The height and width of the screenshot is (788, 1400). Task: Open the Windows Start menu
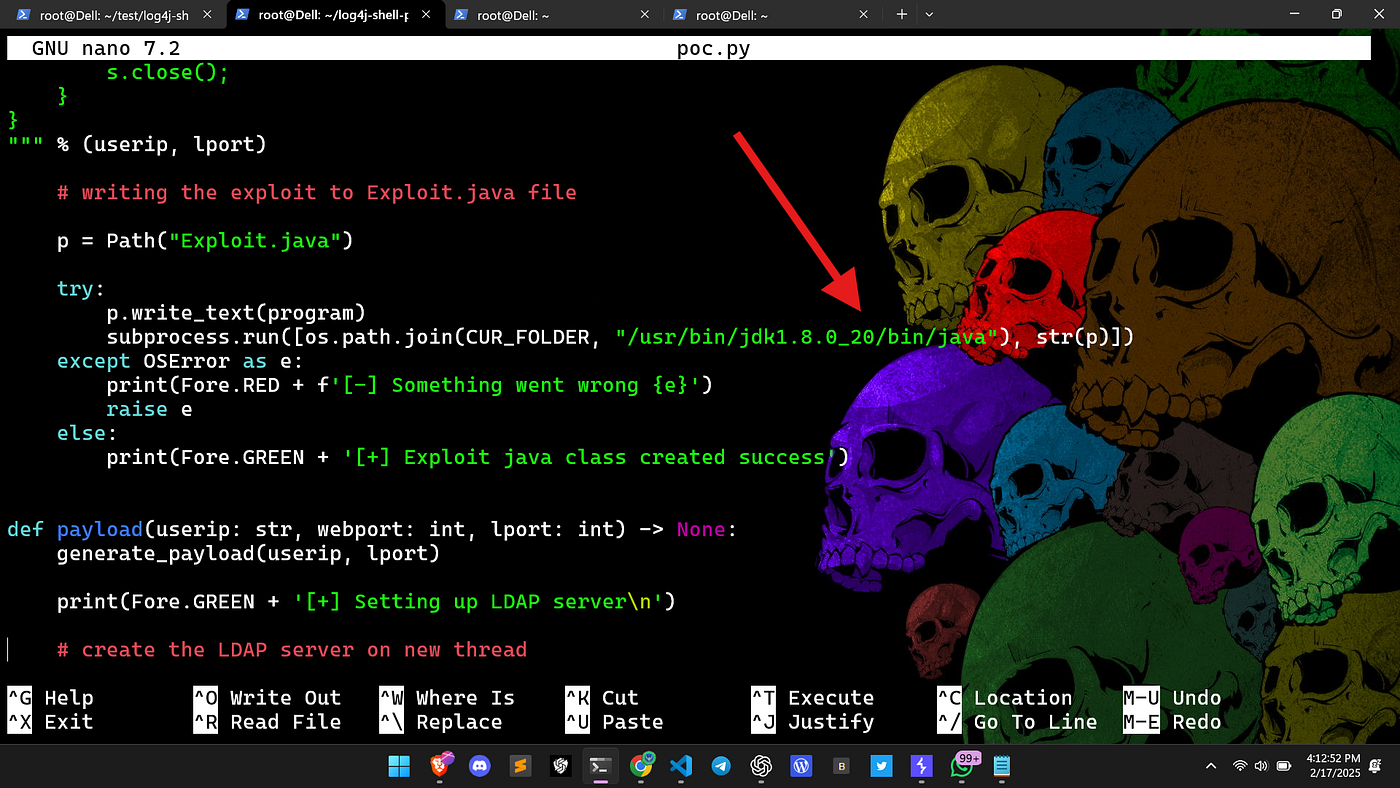point(399,767)
